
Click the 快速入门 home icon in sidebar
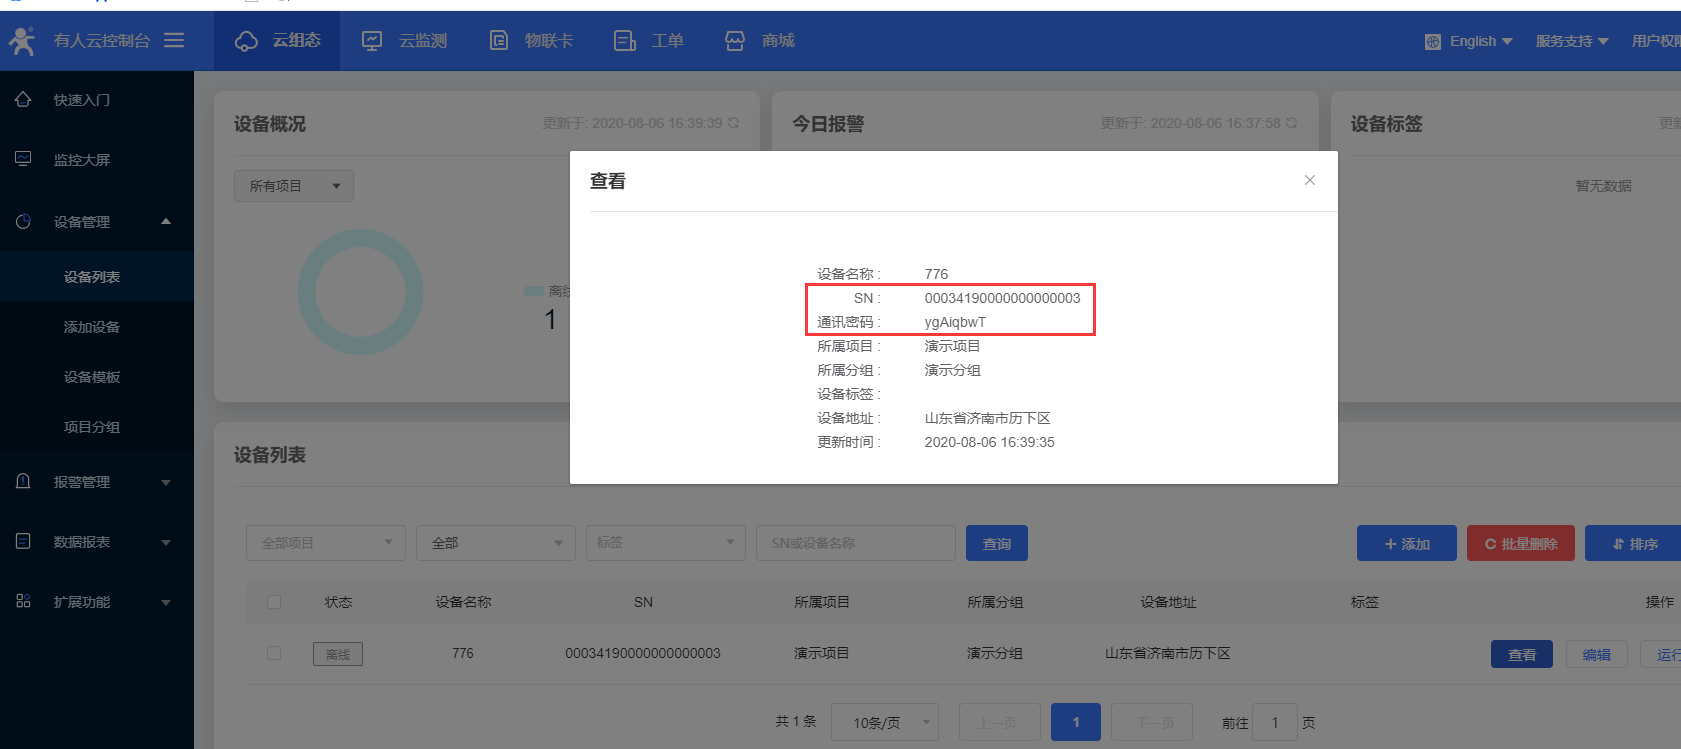click(x=23, y=99)
